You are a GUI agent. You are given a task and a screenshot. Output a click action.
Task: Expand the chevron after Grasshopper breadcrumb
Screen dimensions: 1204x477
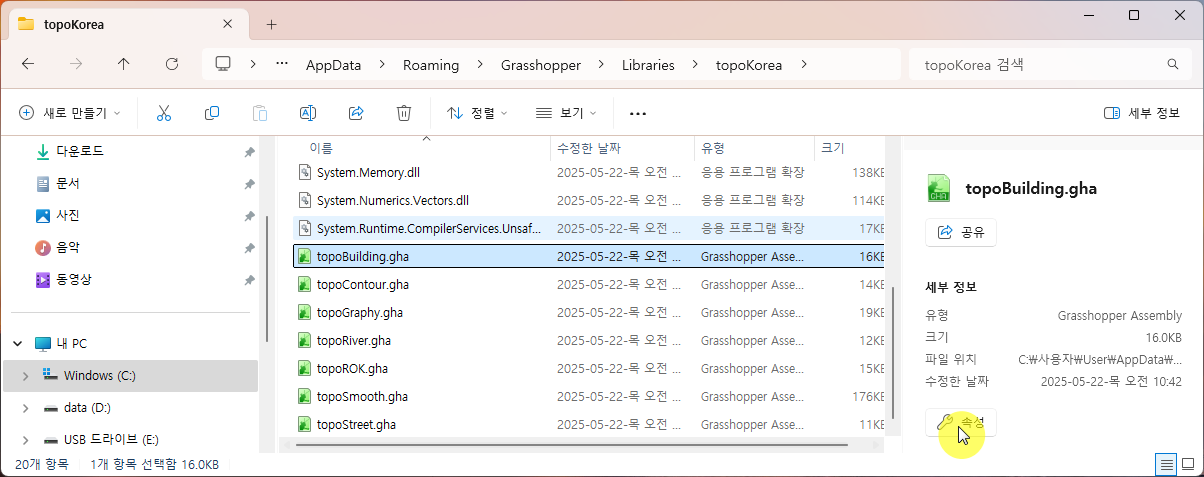[601, 64]
